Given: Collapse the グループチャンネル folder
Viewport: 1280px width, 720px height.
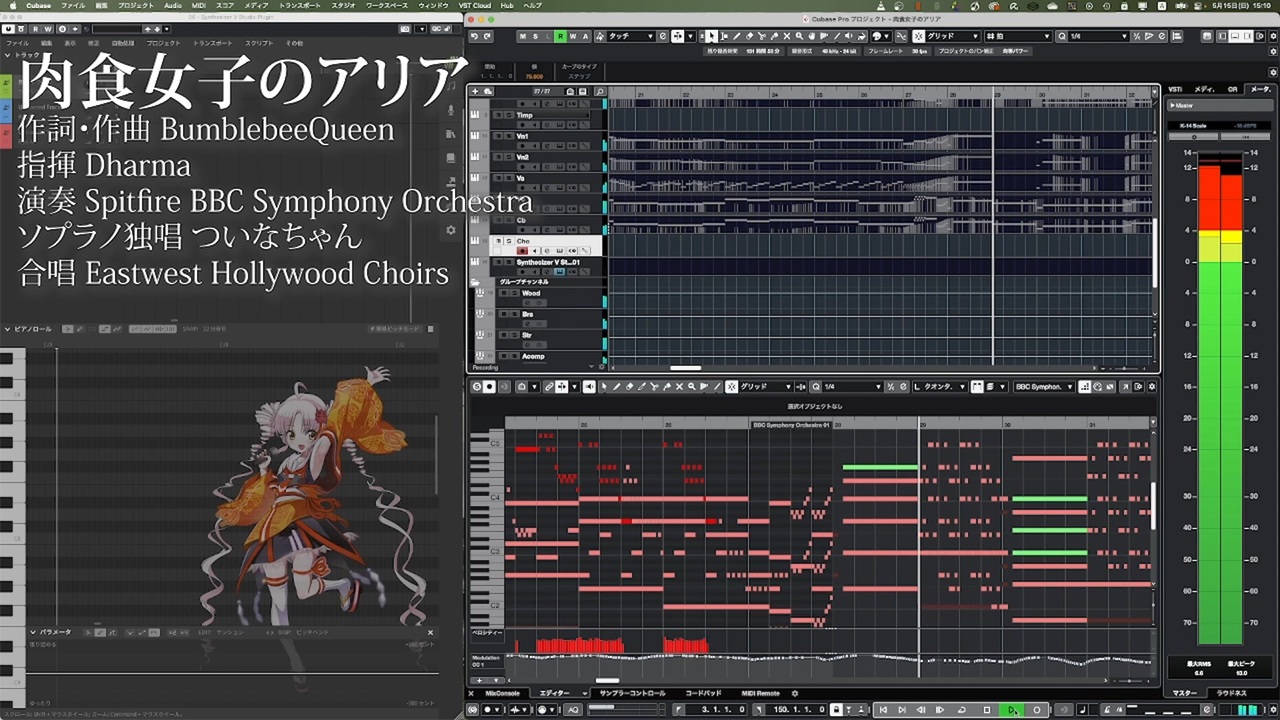Looking at the screenshot, I should tap(475, 282).
